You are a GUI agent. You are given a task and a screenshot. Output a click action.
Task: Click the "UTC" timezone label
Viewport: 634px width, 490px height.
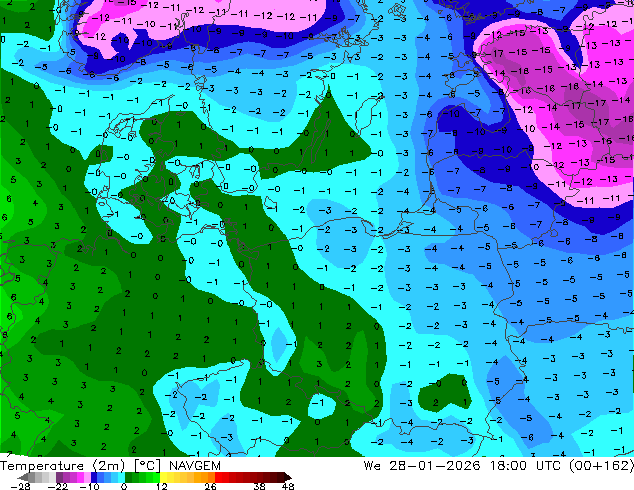coord(548,466)
